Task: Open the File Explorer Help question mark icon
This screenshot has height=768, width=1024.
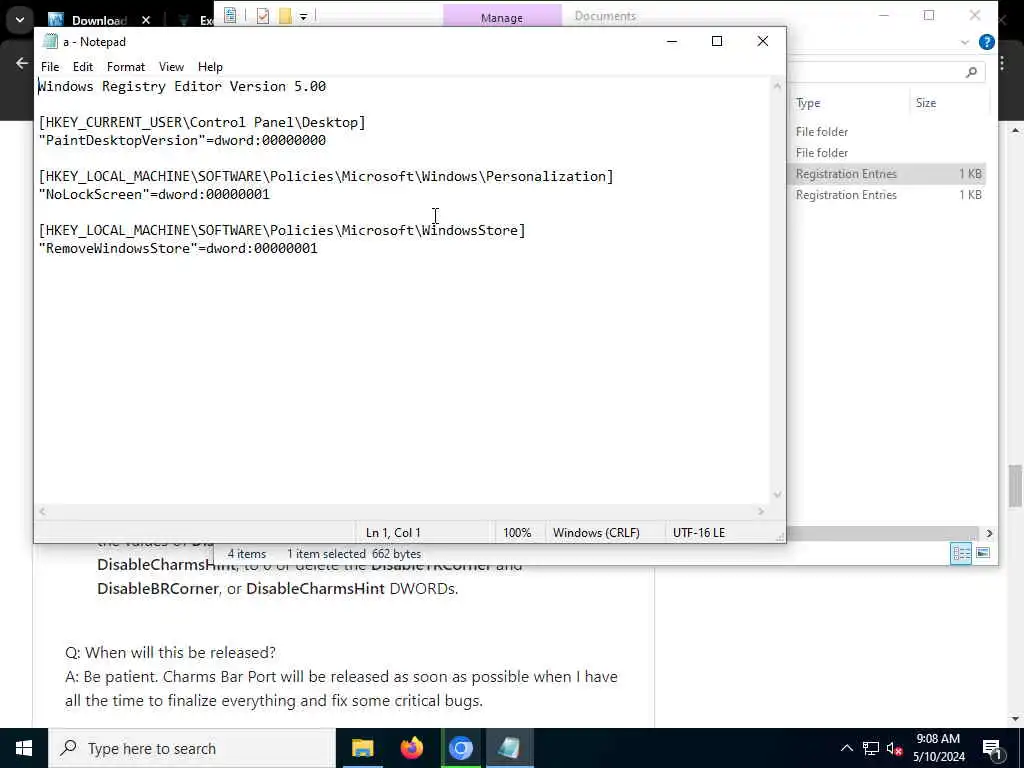Action: coord(987,42)
